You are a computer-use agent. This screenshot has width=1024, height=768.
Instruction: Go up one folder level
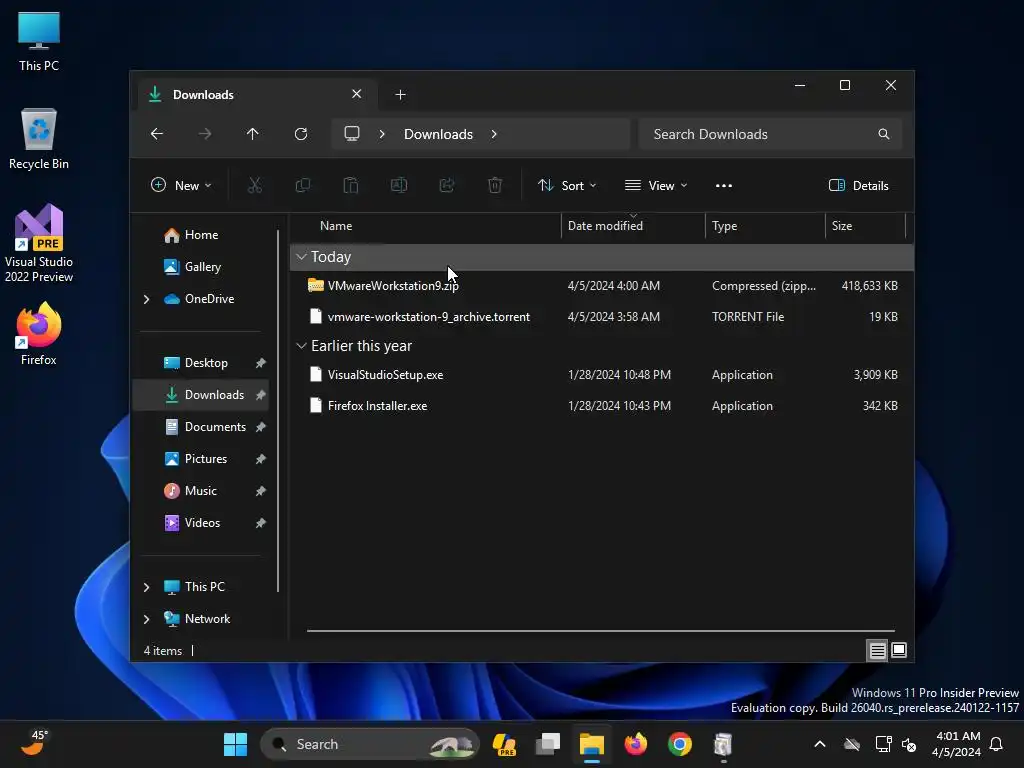click(253, 134)
